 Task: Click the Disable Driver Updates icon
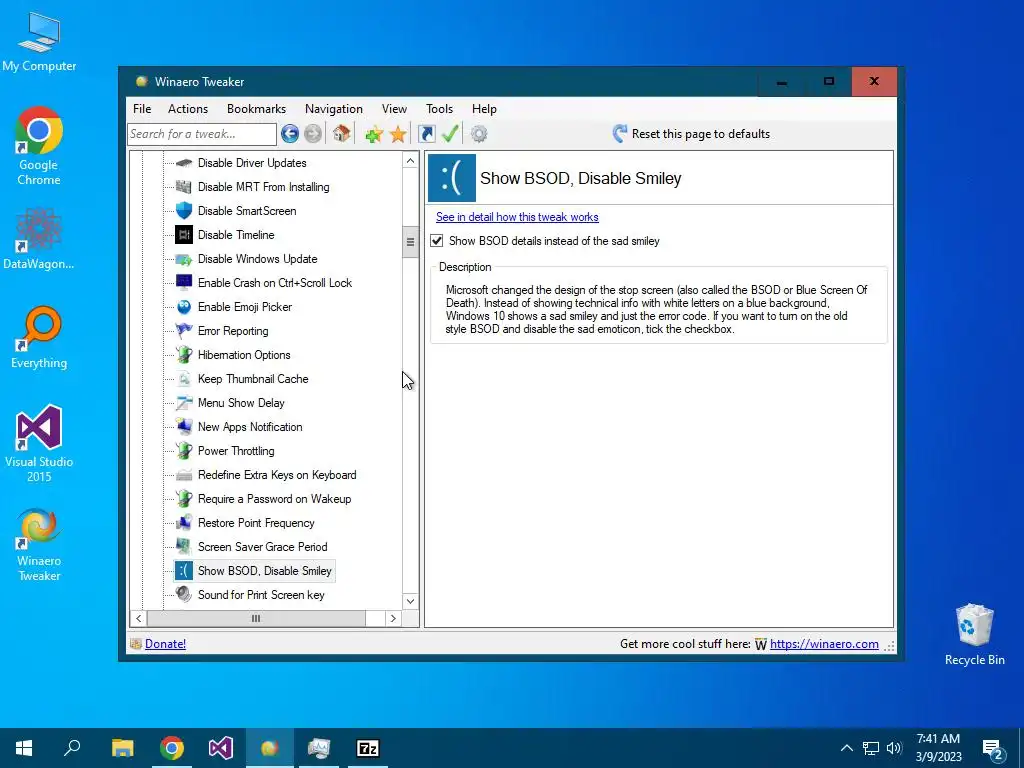pos(184,163)
